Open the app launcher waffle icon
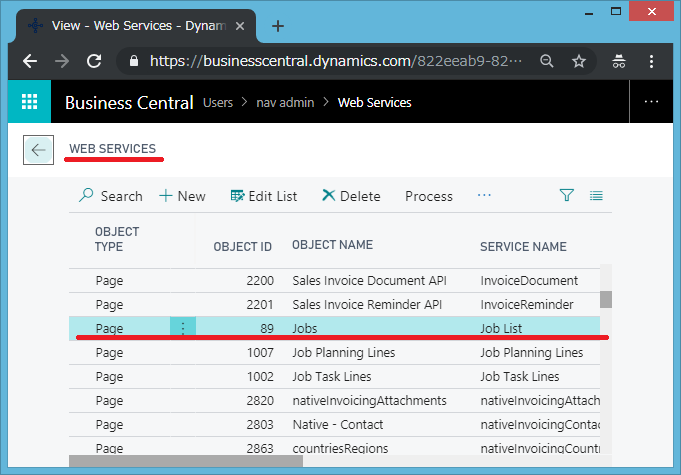This screenshot has height=475, width=681. pyautogui.click(x=30, y=102)
